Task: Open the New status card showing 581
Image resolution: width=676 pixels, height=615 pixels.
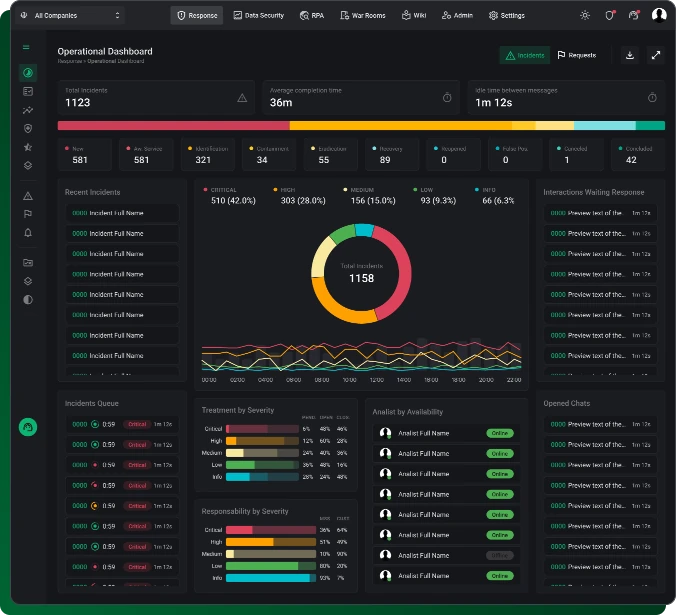Action: click(x=85, y=155)
